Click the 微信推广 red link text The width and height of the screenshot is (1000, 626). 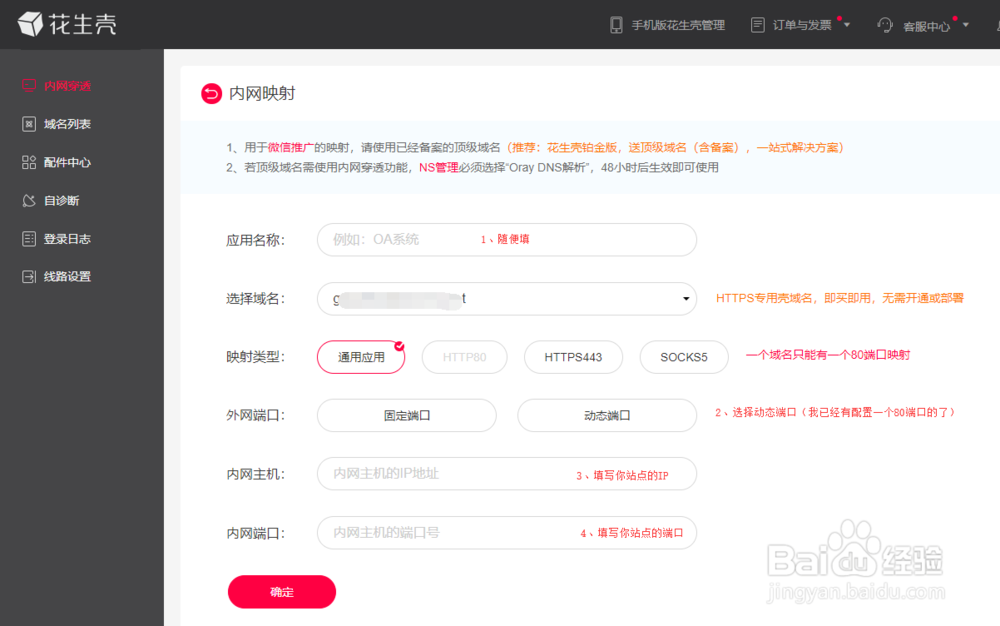pos(291,147)
